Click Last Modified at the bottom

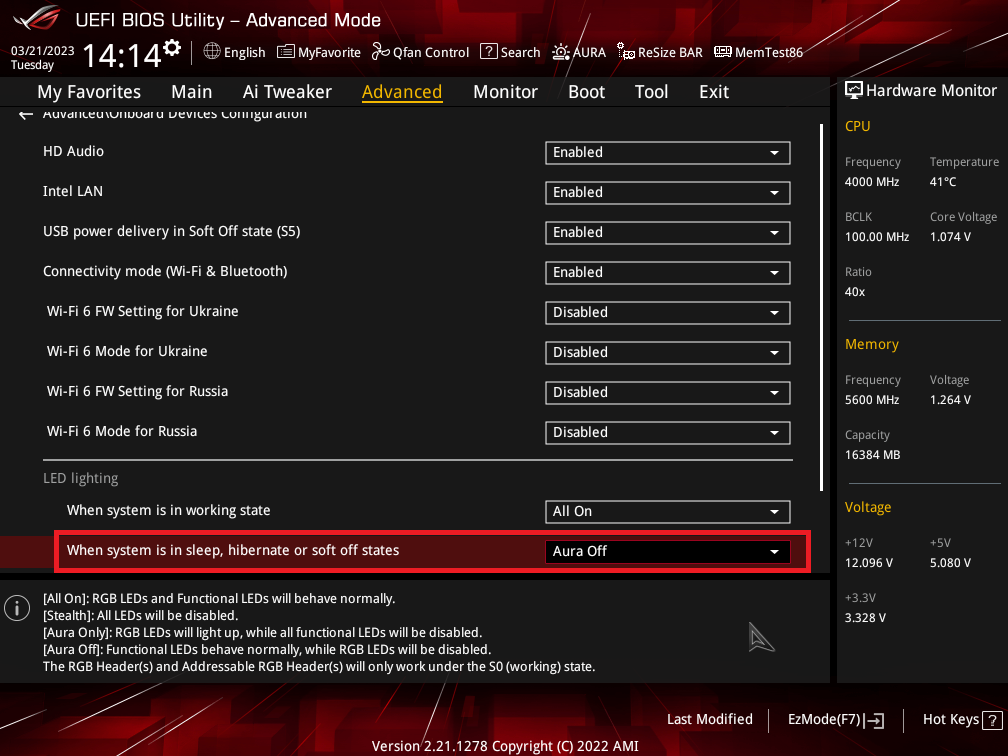coord(709,719)
